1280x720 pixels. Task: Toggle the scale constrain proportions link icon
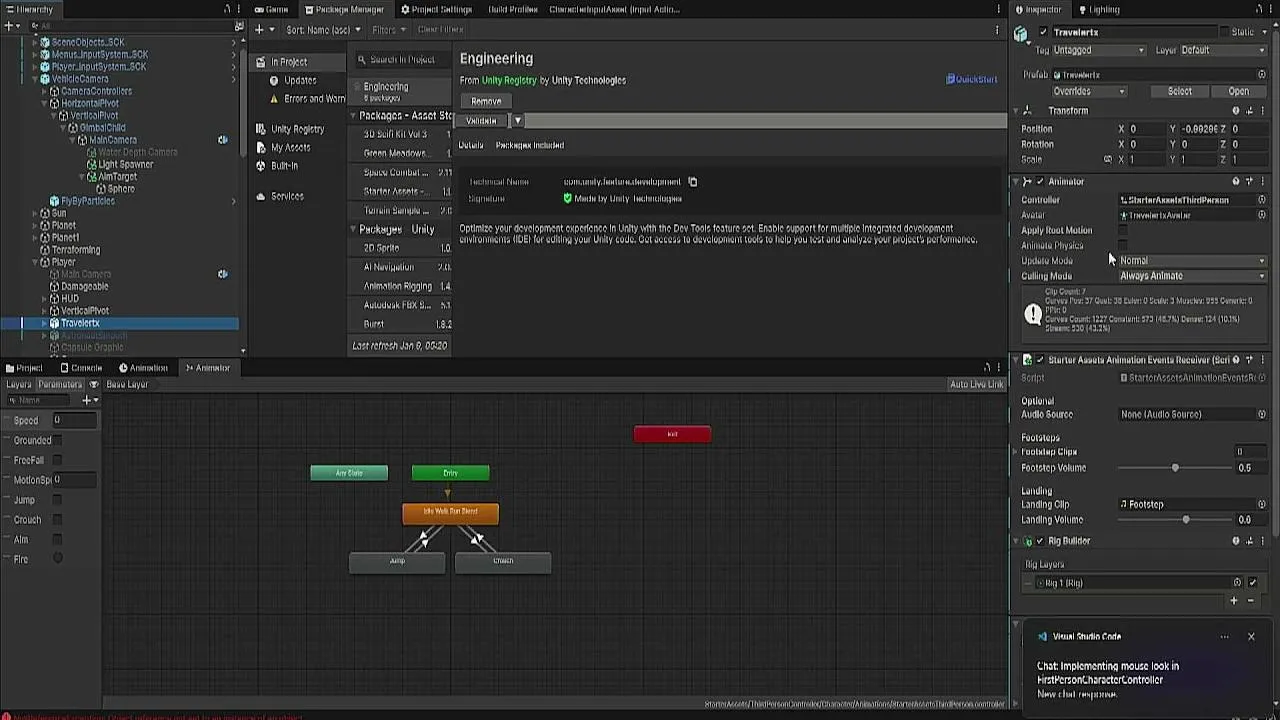(x=1107, y=160)
